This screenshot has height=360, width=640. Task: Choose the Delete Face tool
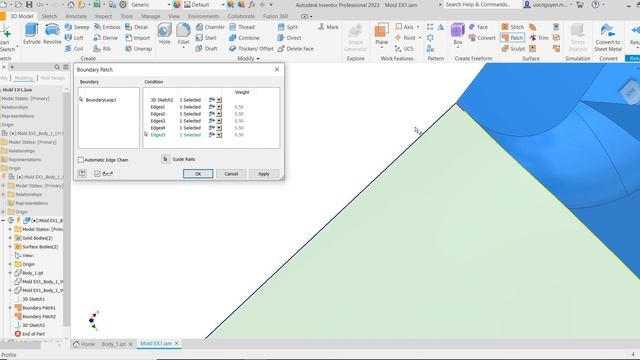[296, 48]
